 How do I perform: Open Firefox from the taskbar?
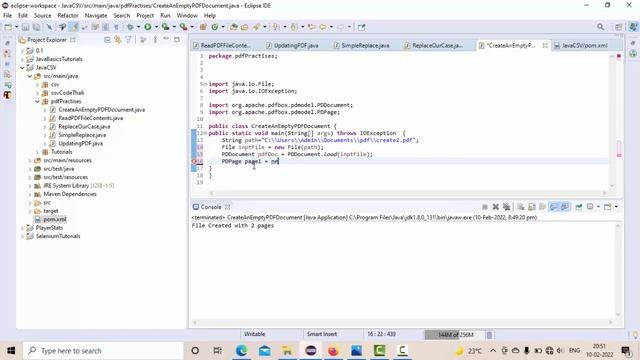point(333,351)
